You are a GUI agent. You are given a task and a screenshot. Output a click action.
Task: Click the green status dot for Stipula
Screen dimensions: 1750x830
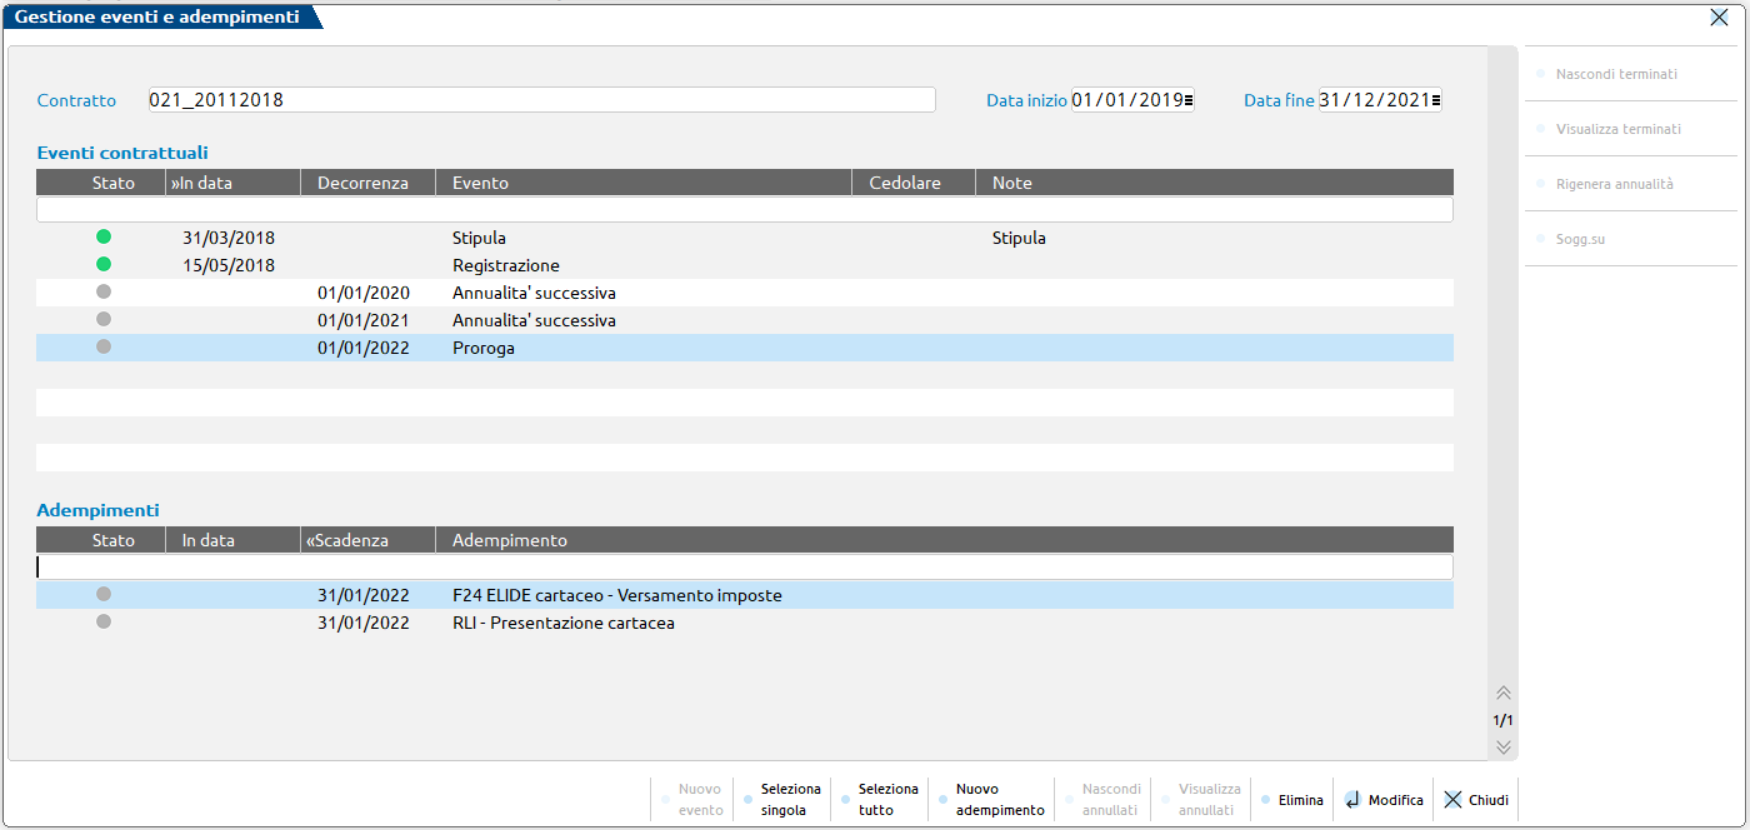pos(103,237)
